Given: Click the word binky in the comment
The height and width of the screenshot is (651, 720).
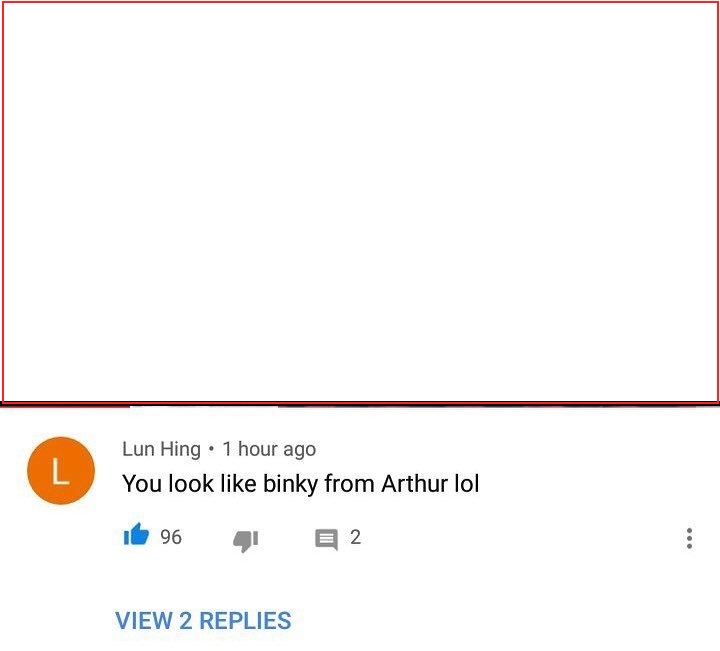Looking at the screenshot, I should [291, 484].
